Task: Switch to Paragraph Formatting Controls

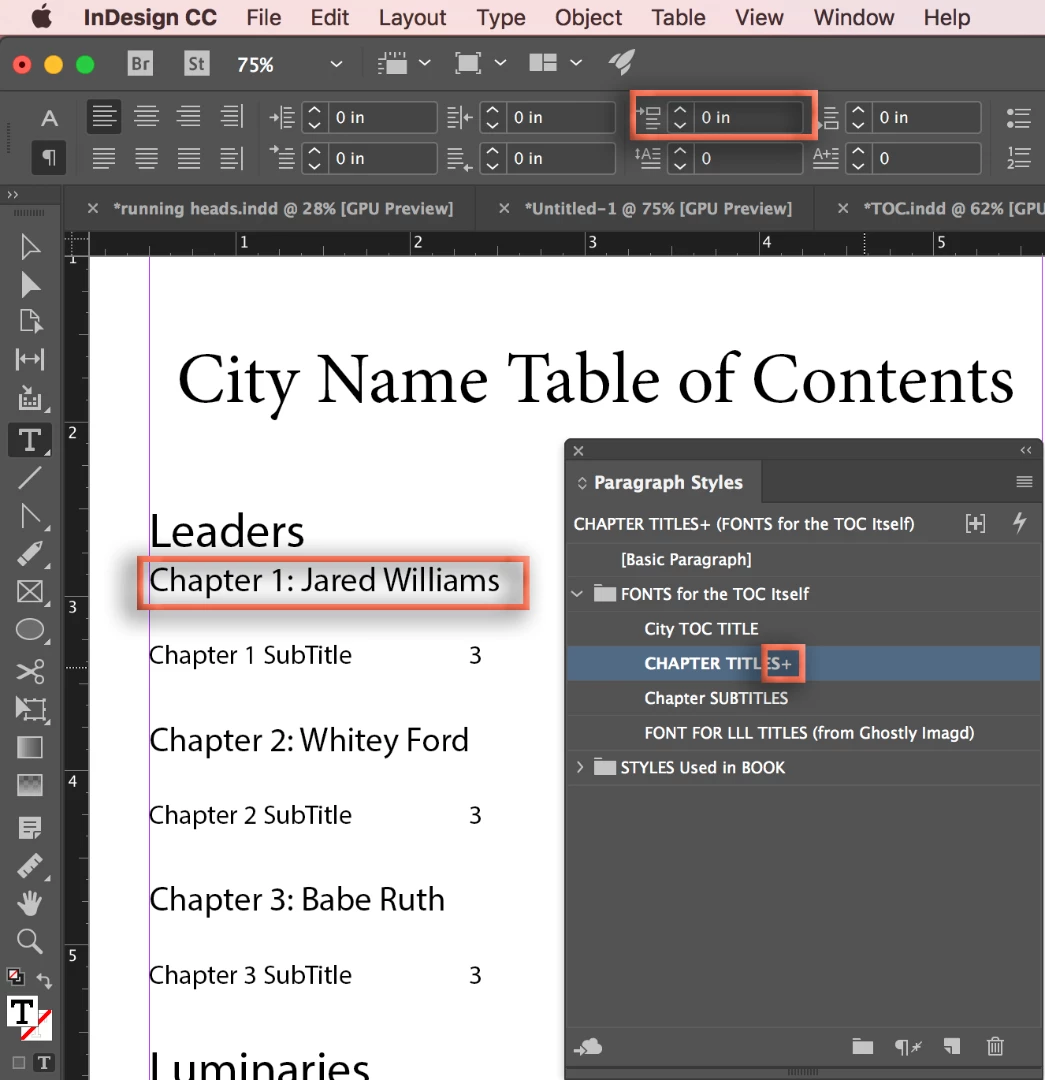Action: (x=49, y=158)
